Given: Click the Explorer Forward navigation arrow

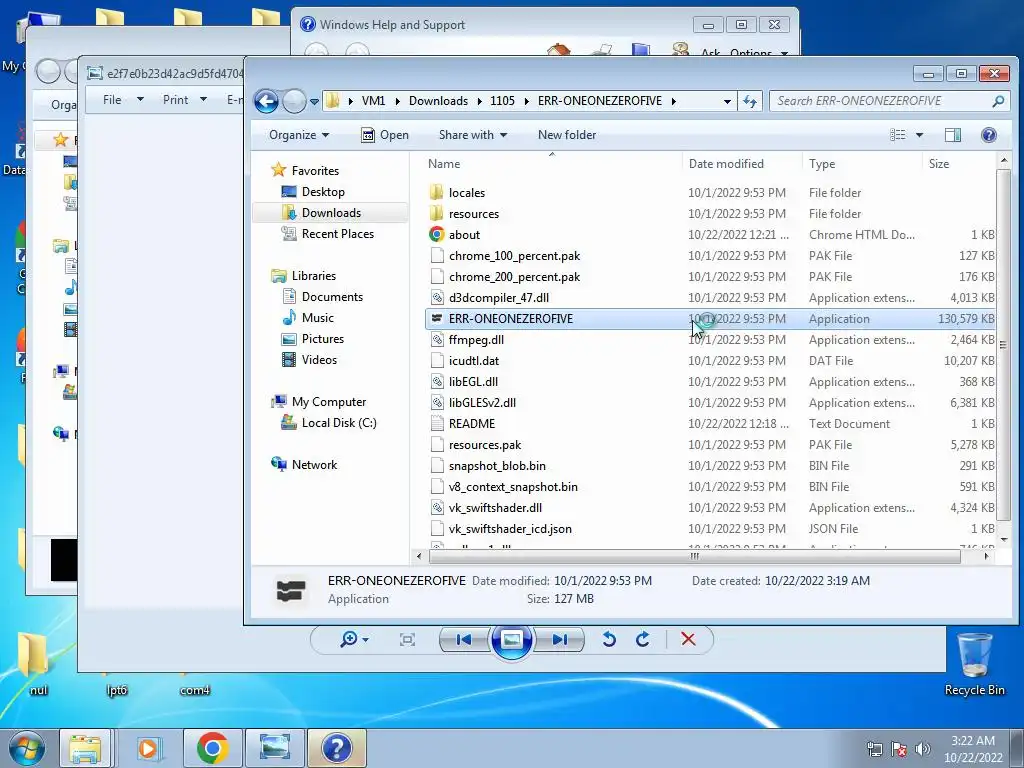Looking at the screenshot, I should point(294,101).
